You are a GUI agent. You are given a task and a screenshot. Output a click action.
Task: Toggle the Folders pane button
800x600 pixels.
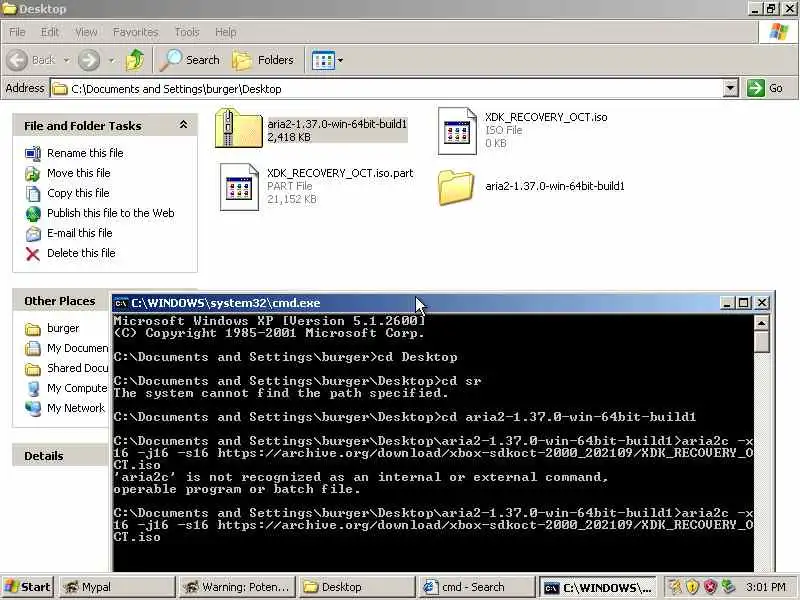pyautogui.click(x=263, y=60)
